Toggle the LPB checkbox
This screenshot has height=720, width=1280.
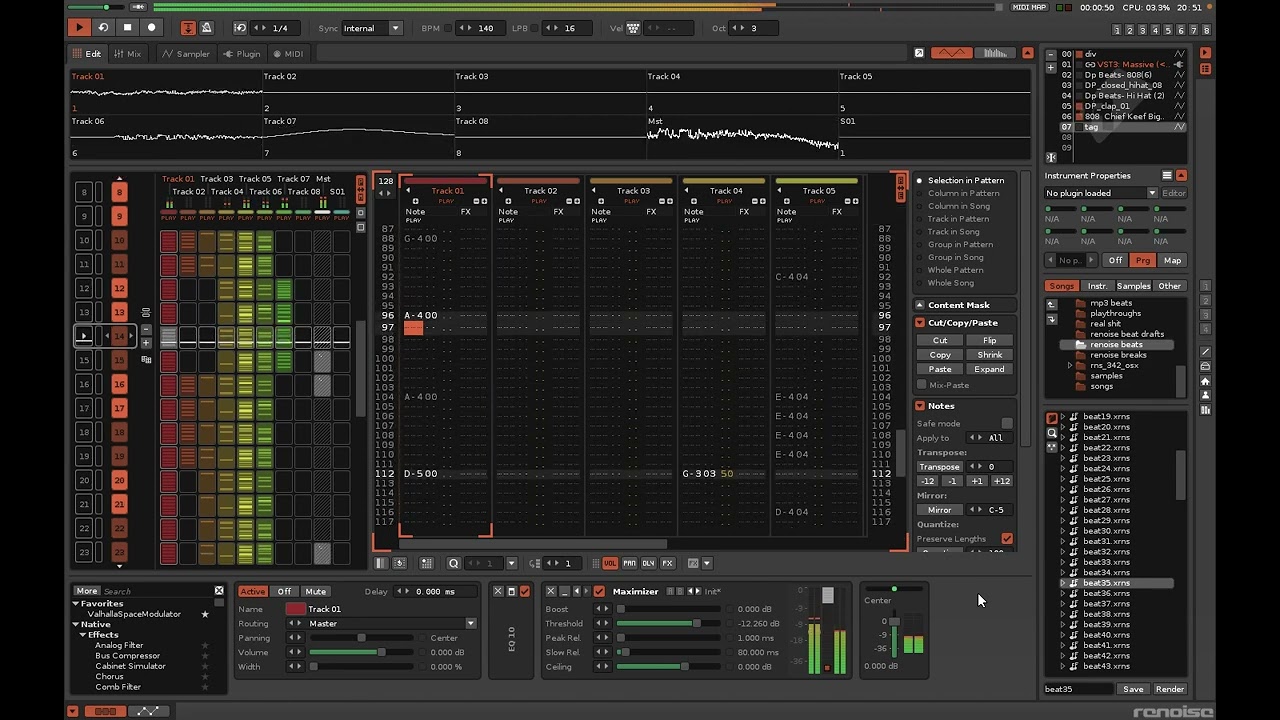[535, 28]
